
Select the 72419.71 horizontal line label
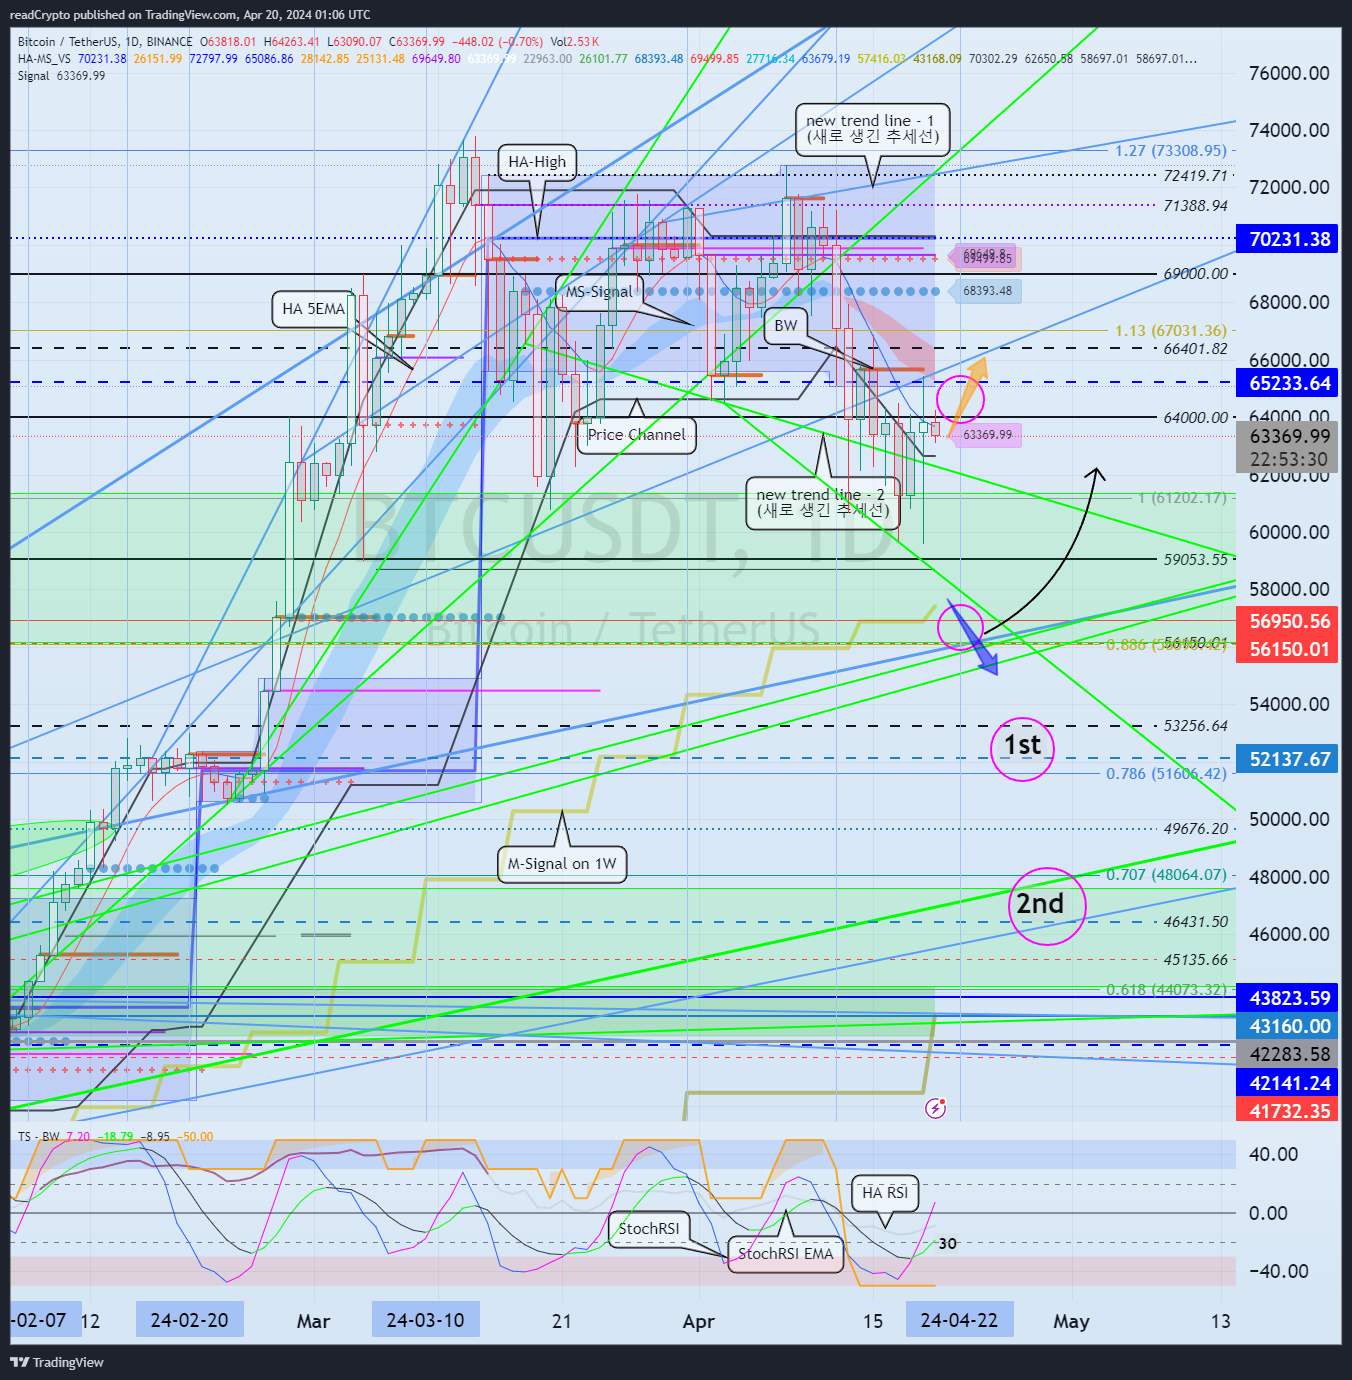pyautogui.click(x=1195, y=176)
